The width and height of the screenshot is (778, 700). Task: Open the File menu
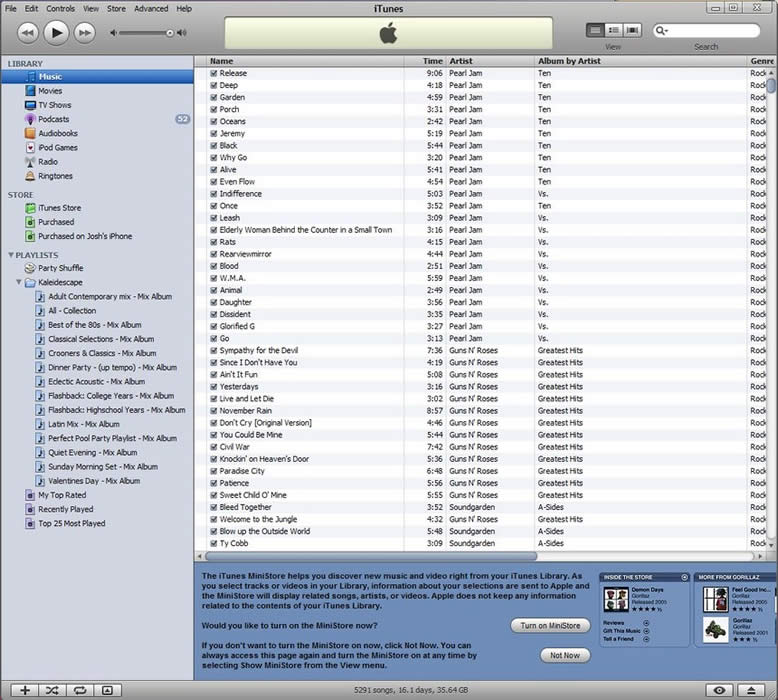tap(10, 8)
